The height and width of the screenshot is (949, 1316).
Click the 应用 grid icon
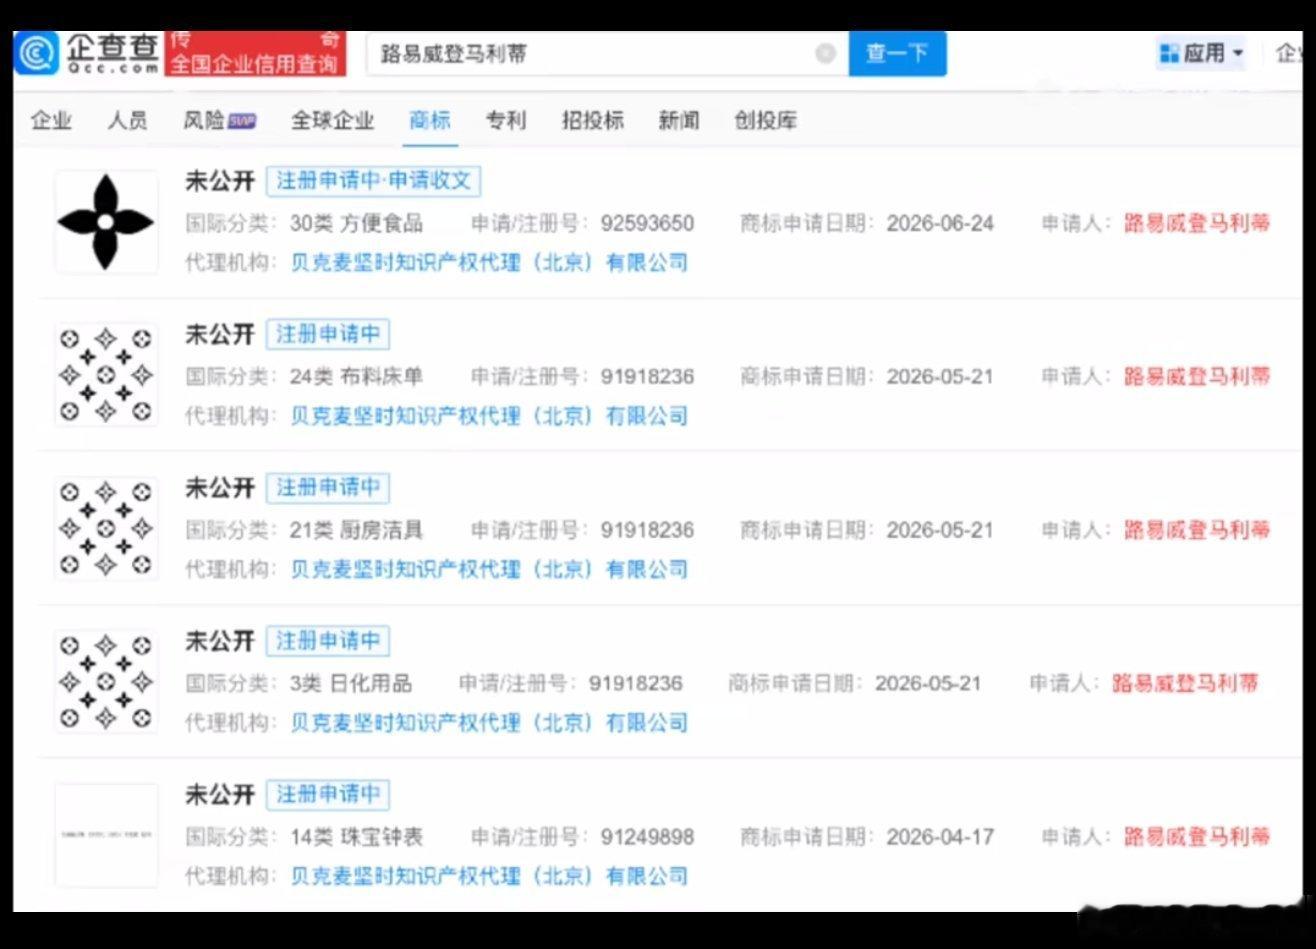coord(1168,54)
